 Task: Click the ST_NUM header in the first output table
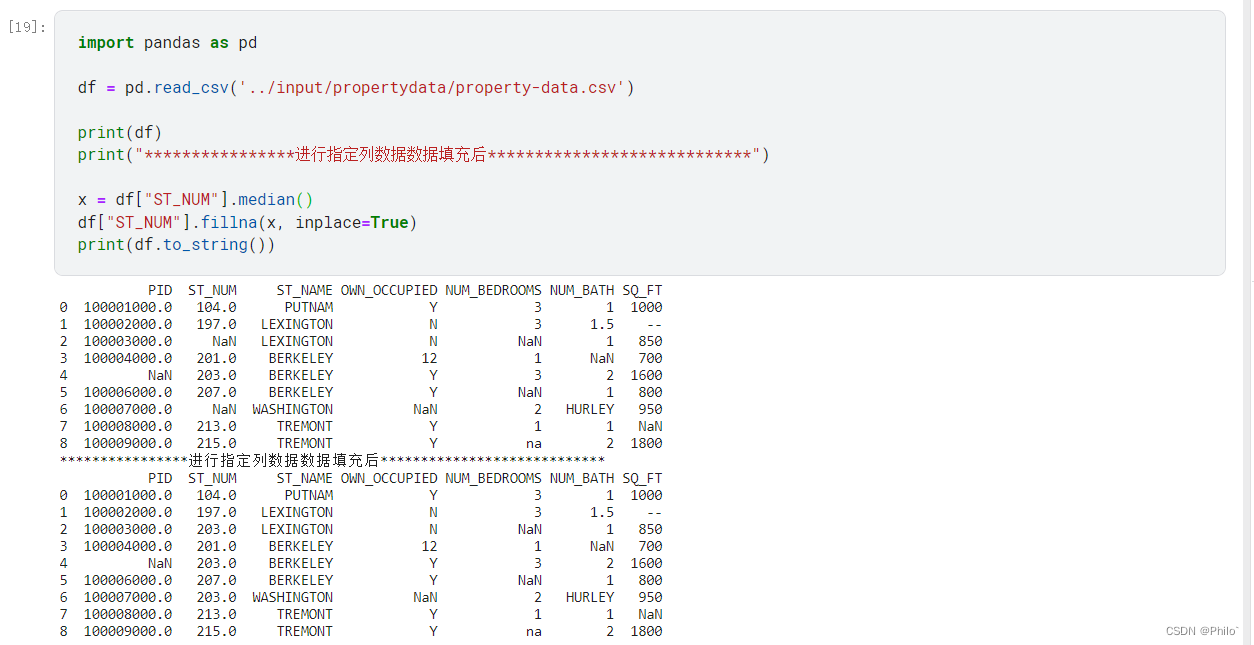tap(212, 291)
